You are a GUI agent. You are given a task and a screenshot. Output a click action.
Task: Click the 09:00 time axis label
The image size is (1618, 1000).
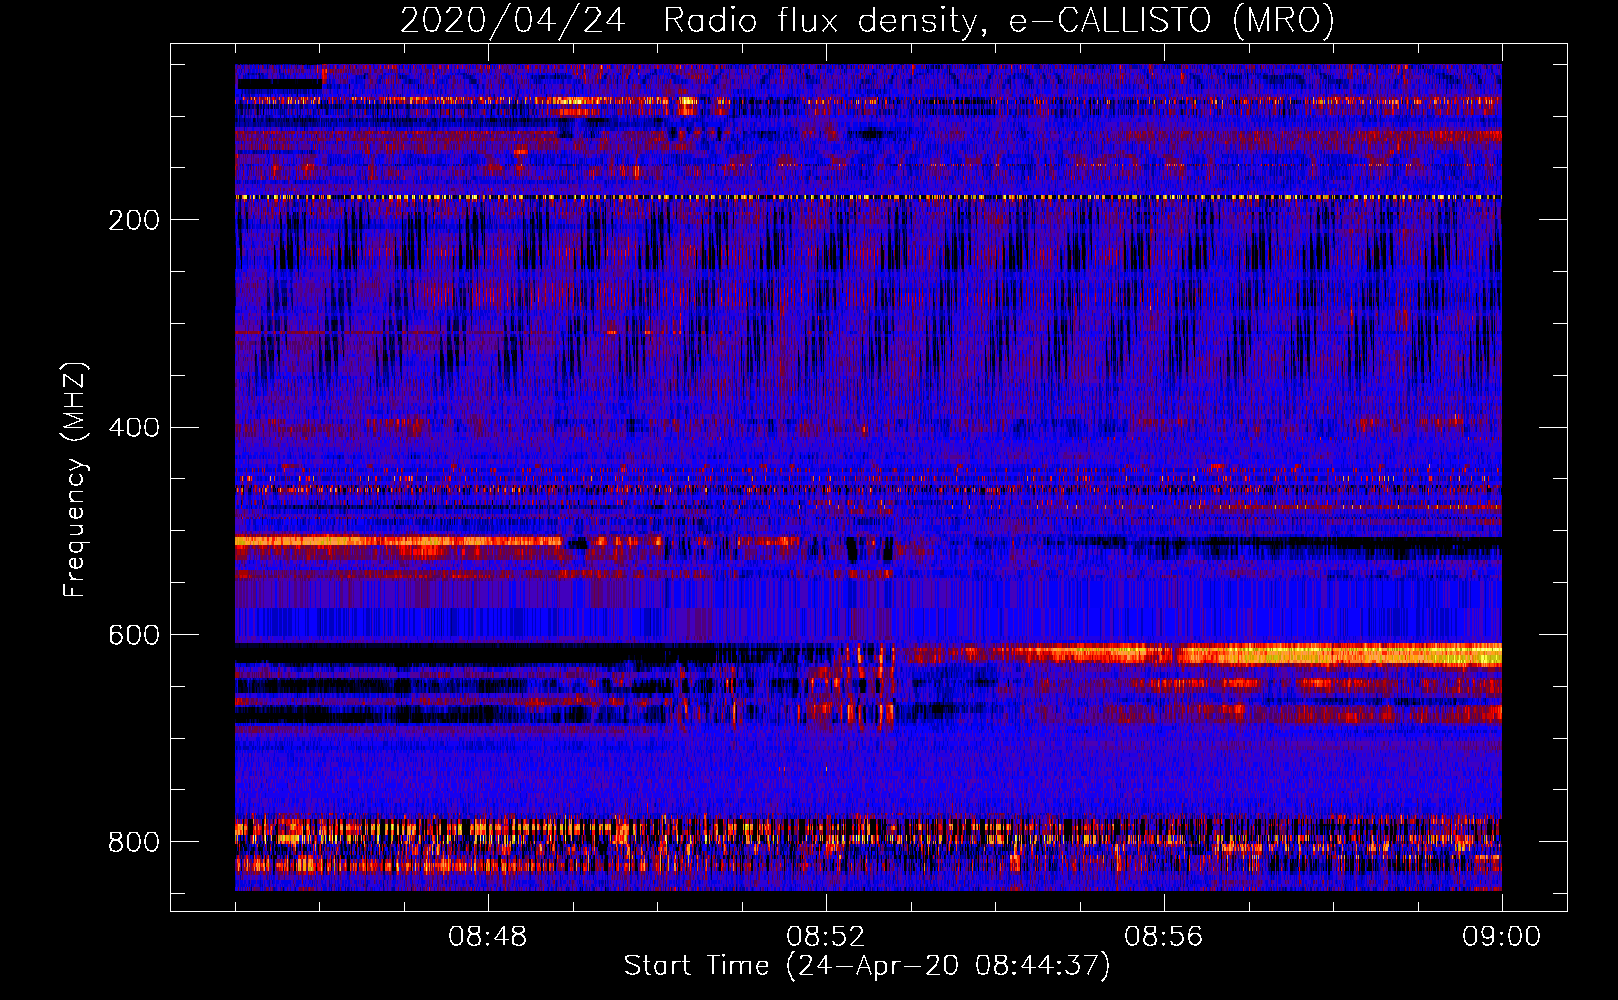[x=1502, y=937]
